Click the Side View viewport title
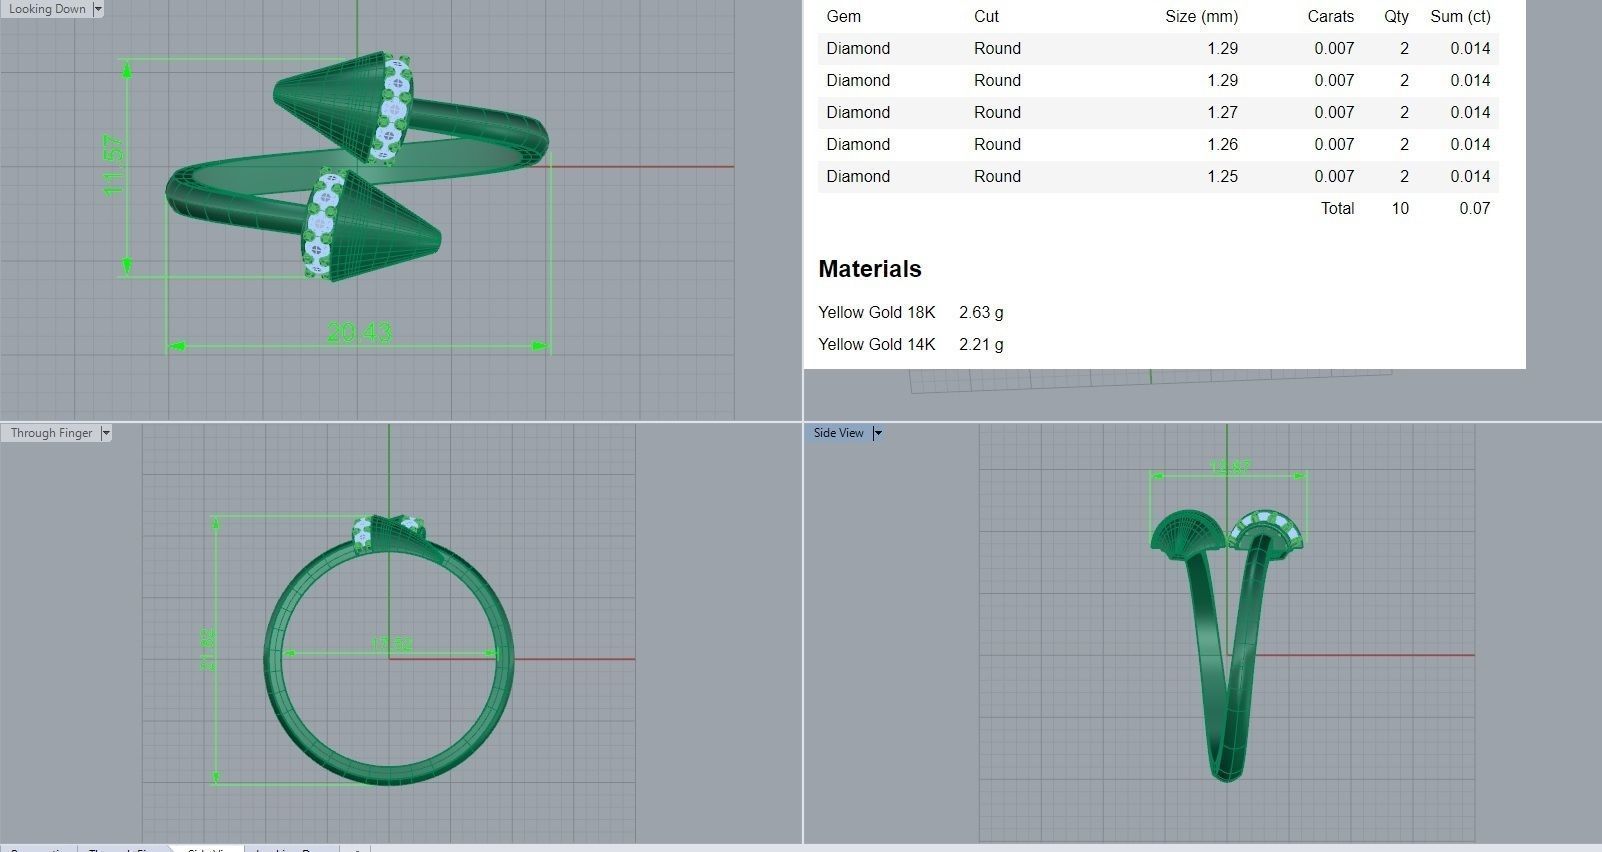 [x=838, y=433]
